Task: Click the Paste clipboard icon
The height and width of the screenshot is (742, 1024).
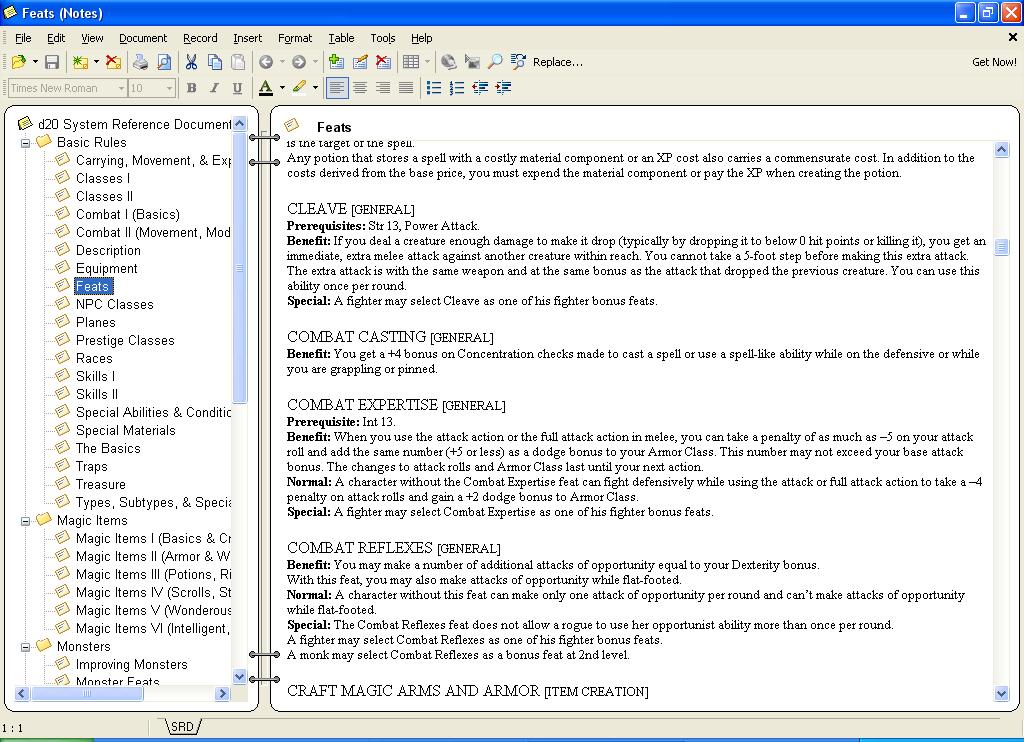Action: (238, 62)
